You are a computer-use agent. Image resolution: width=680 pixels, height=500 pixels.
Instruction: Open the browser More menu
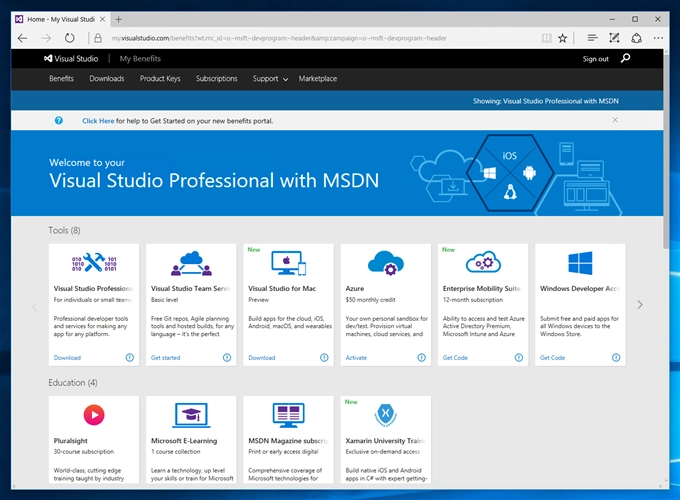click(x=658, y=38)
